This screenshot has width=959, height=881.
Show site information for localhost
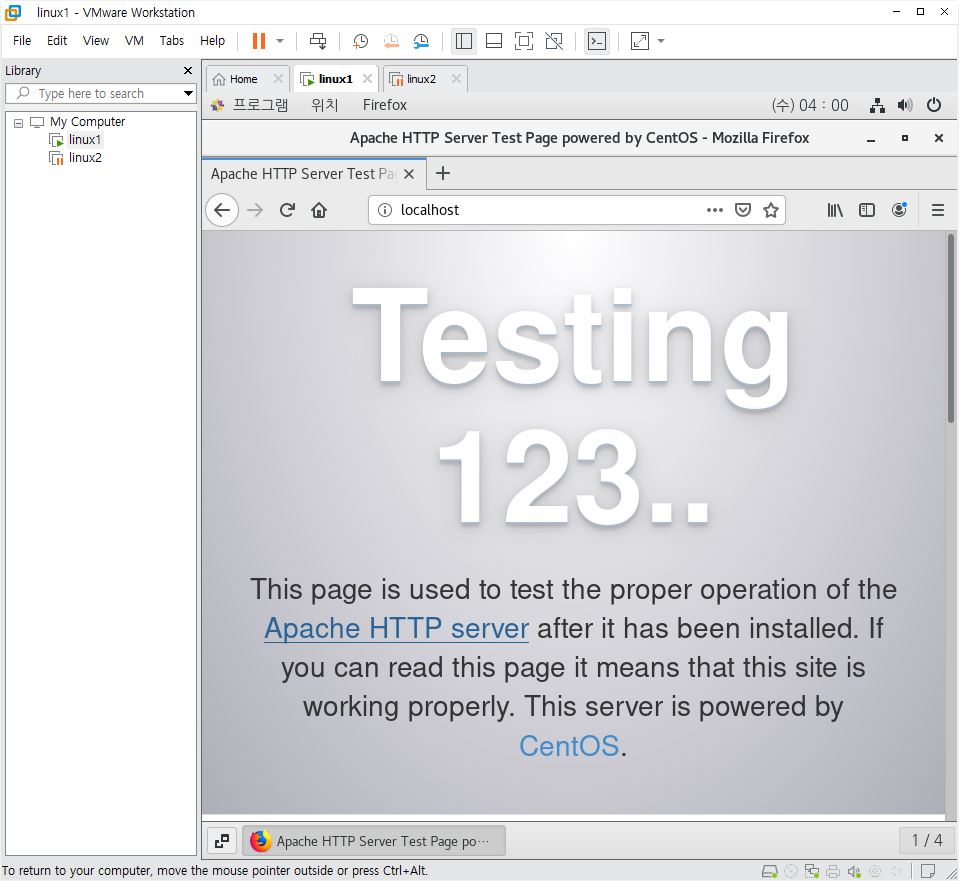385,210
